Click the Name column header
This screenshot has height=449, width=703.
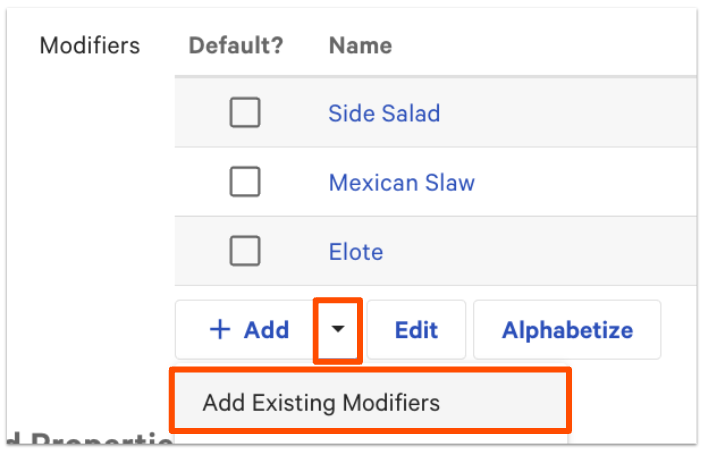click(x=360, y=45)
